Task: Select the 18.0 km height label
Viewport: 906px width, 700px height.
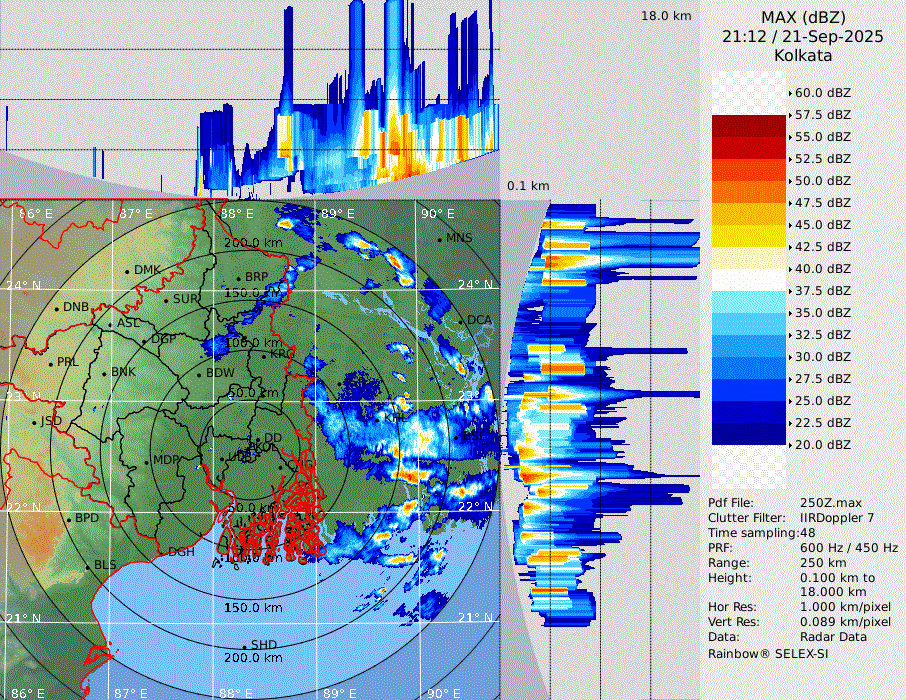Action: tap(666, 16)
